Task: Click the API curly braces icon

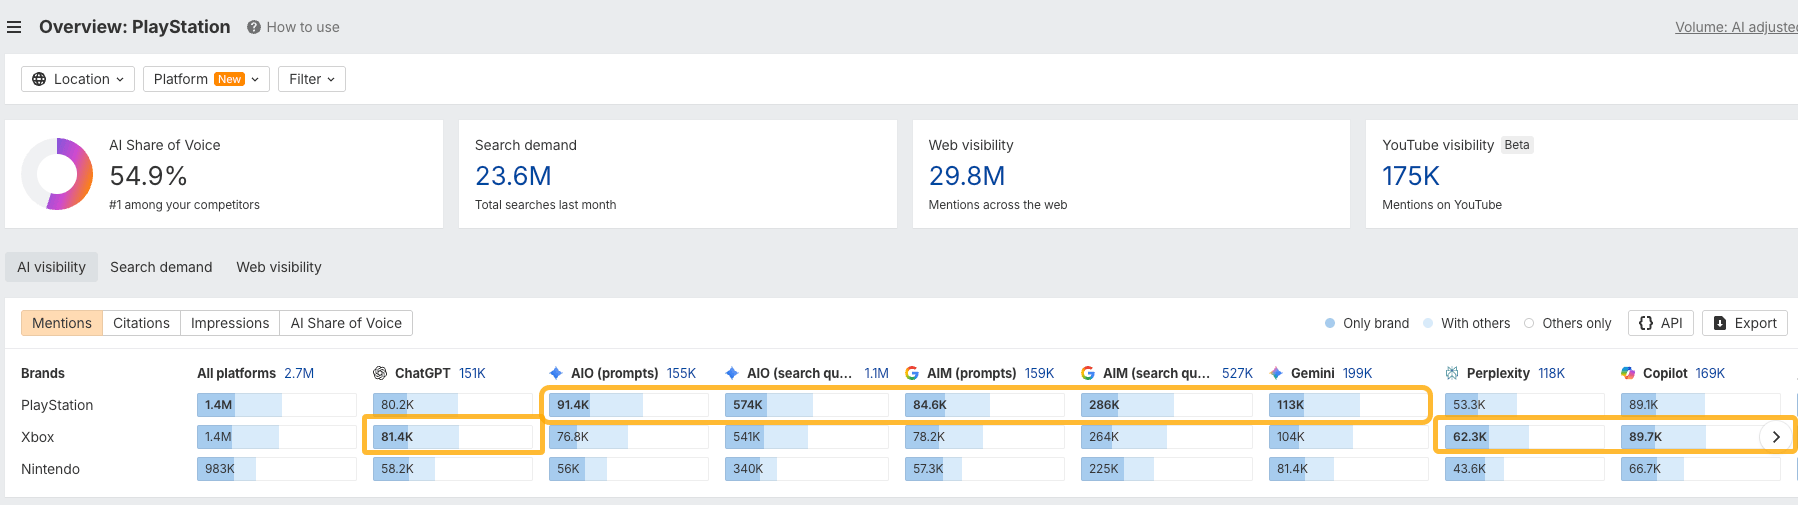Action: 1646,323
